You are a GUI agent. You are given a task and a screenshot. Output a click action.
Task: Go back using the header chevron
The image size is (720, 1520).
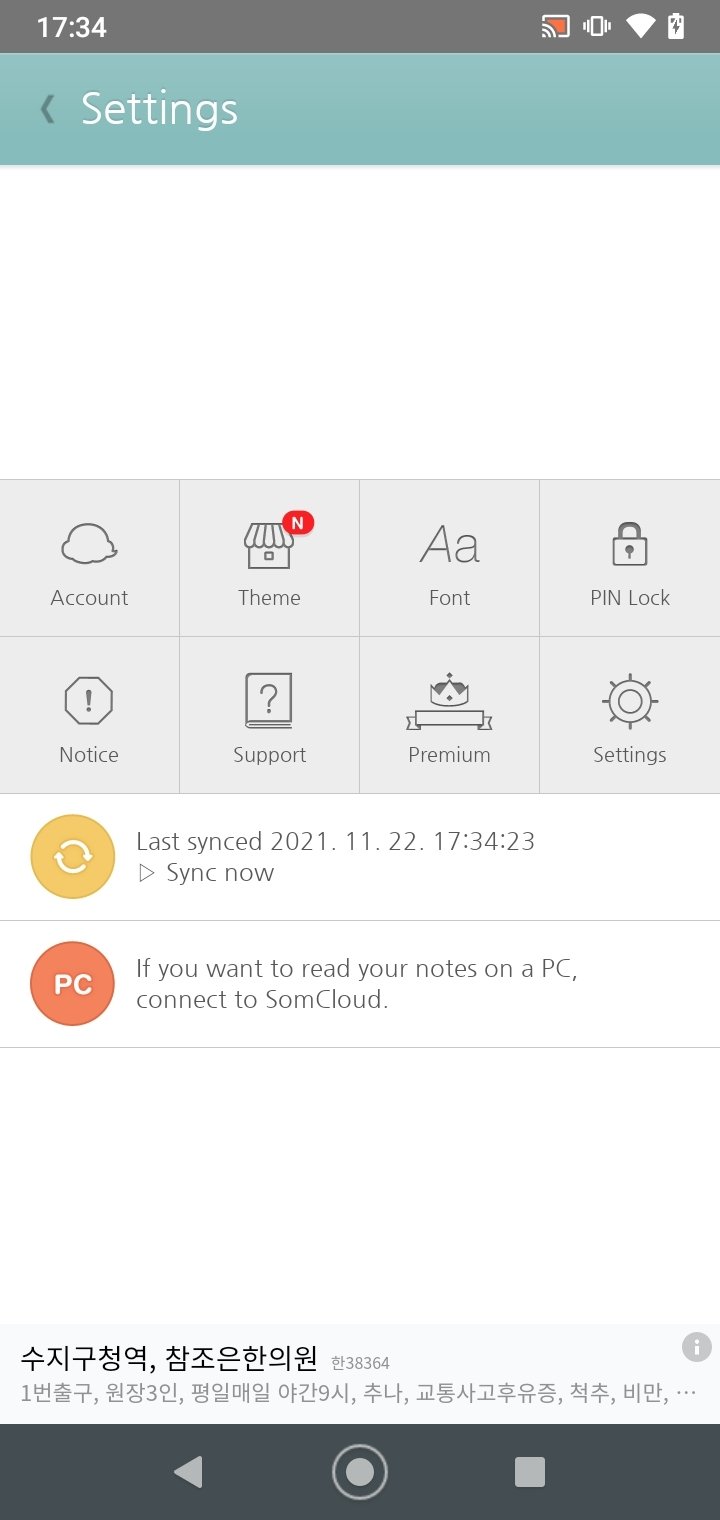click(47, 109)
